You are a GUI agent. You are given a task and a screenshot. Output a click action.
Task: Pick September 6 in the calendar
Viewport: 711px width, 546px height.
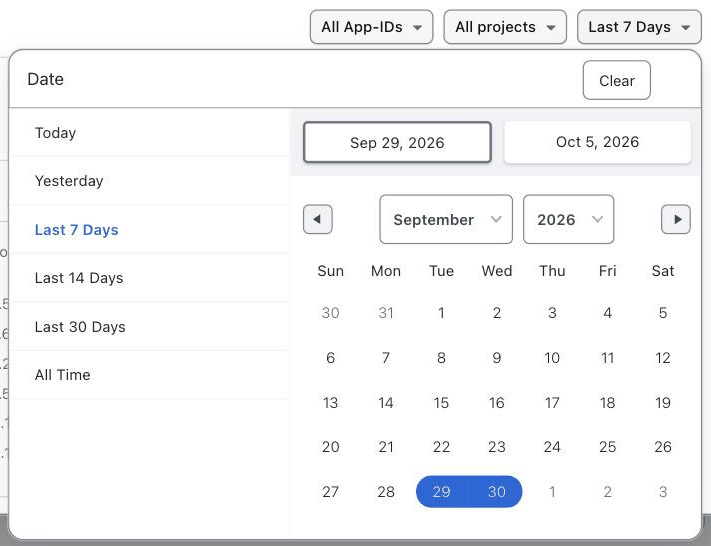(x=331, y=358)
